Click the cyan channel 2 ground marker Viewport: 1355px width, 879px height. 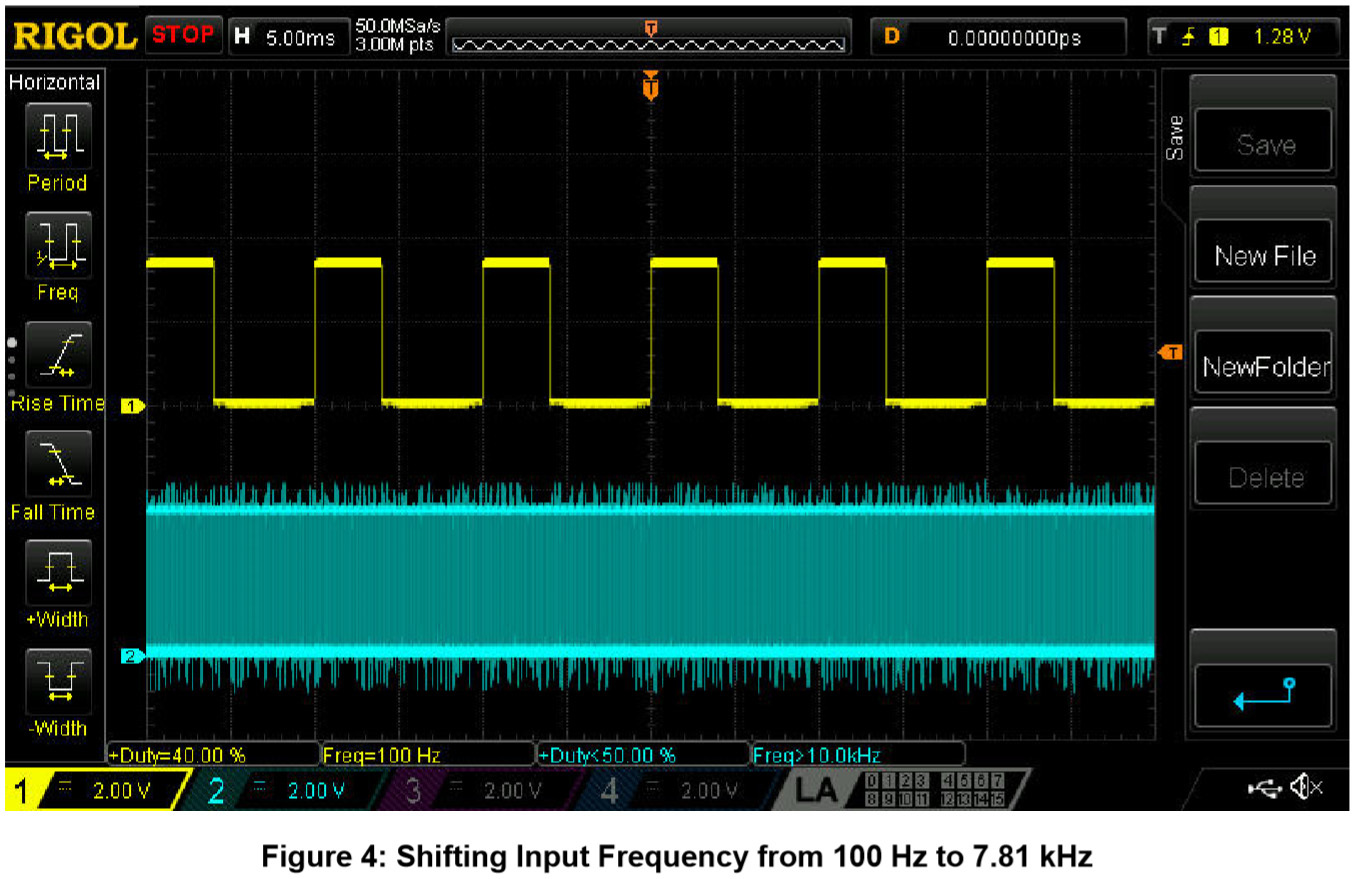coord(133,656)
